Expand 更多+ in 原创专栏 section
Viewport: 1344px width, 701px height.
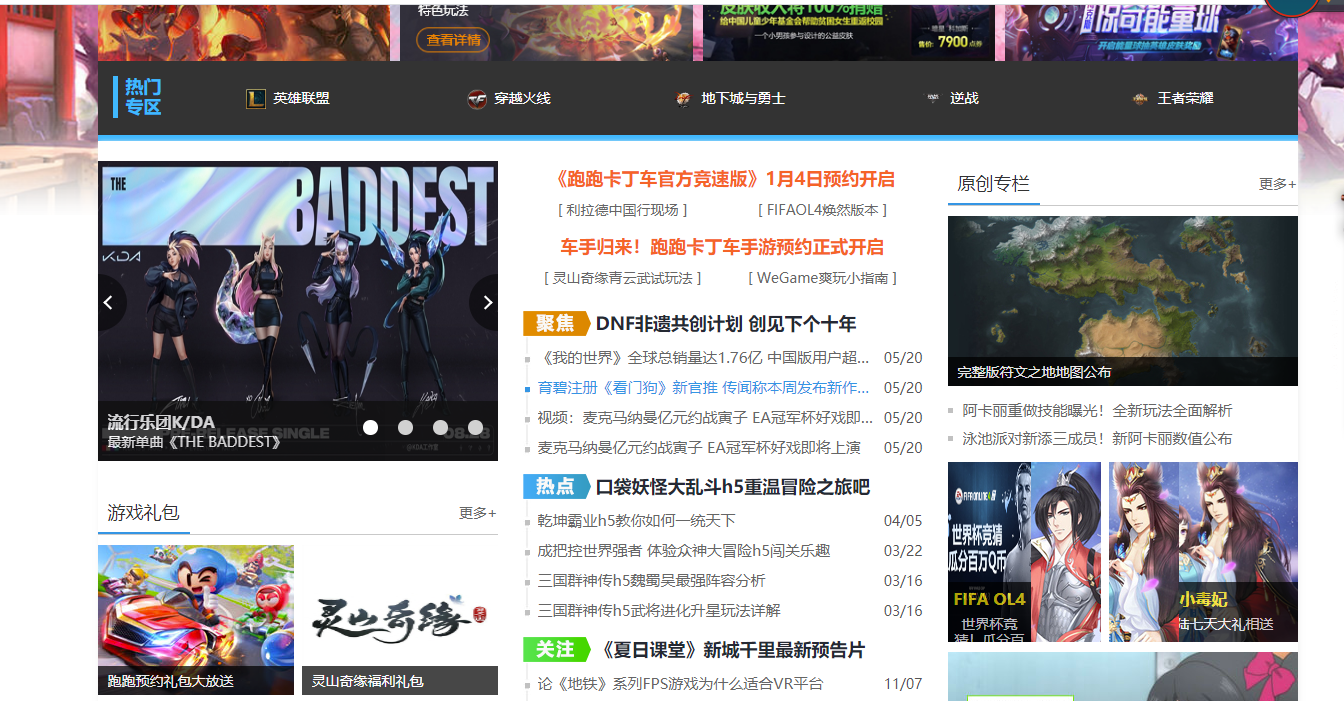pos(1277,184)
